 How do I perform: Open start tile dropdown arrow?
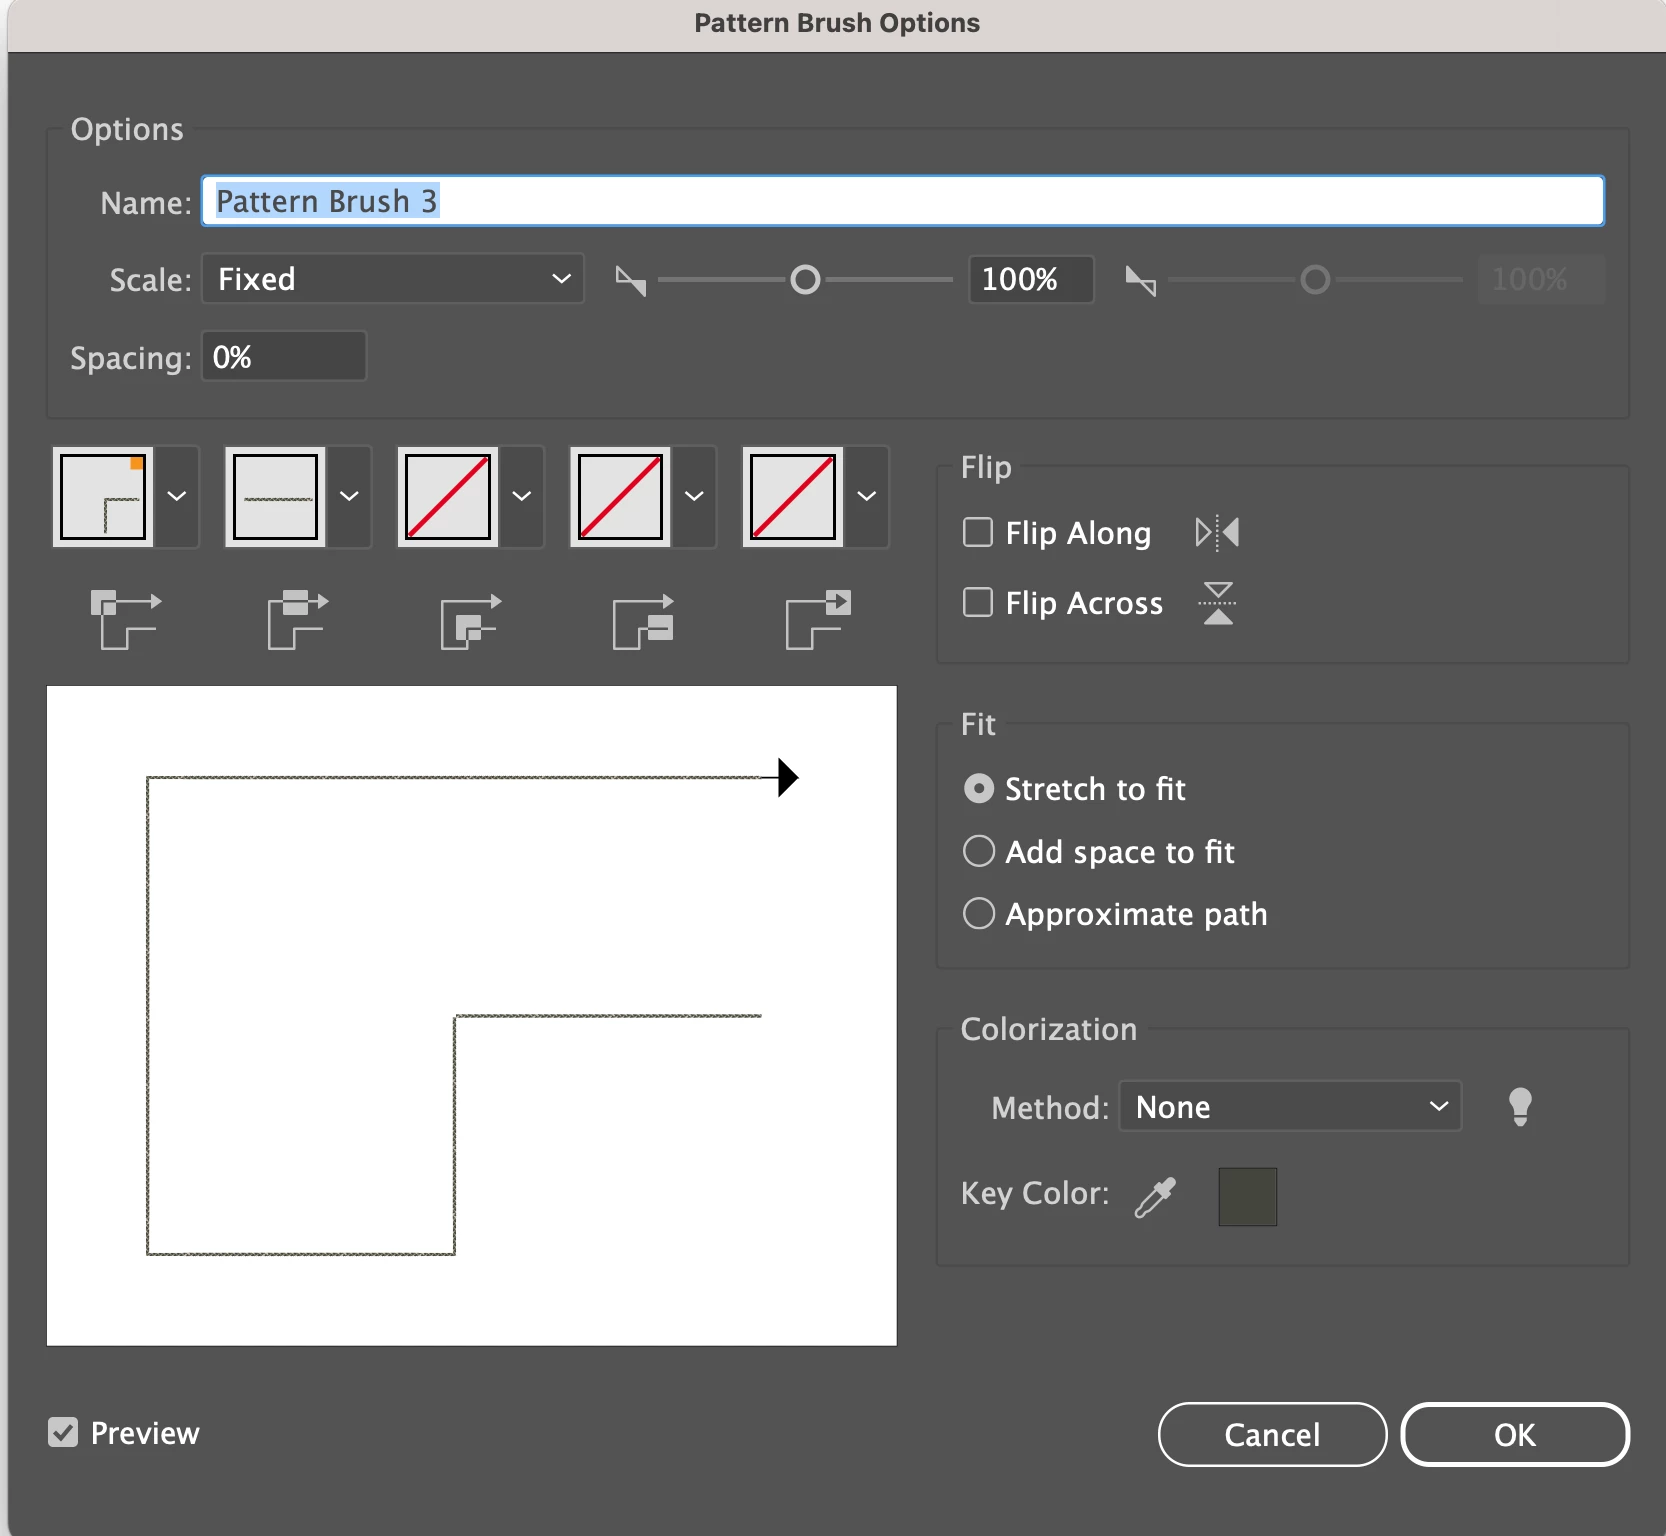[694, 497]
